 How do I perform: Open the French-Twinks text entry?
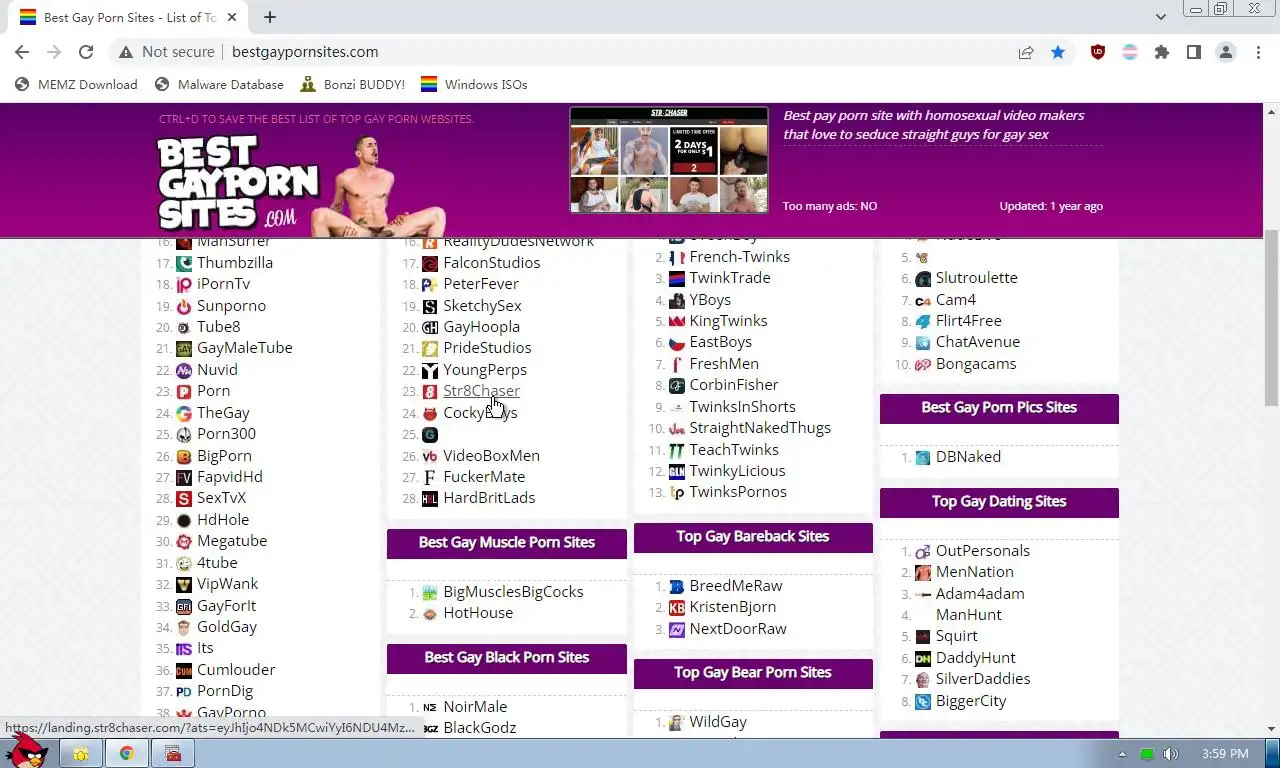[739, 257]
